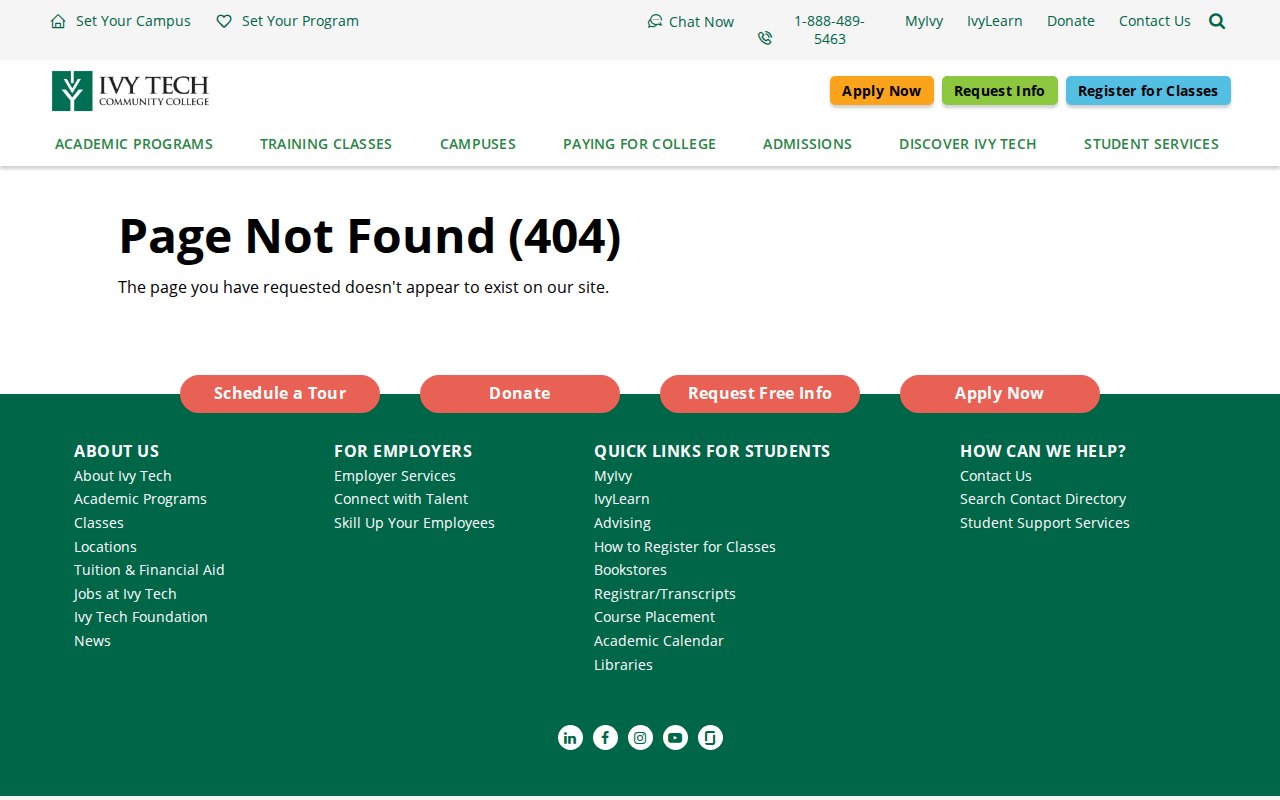Open the Admissions navigation item
This screenshot has width=1280, height=800.
[807, 144]
